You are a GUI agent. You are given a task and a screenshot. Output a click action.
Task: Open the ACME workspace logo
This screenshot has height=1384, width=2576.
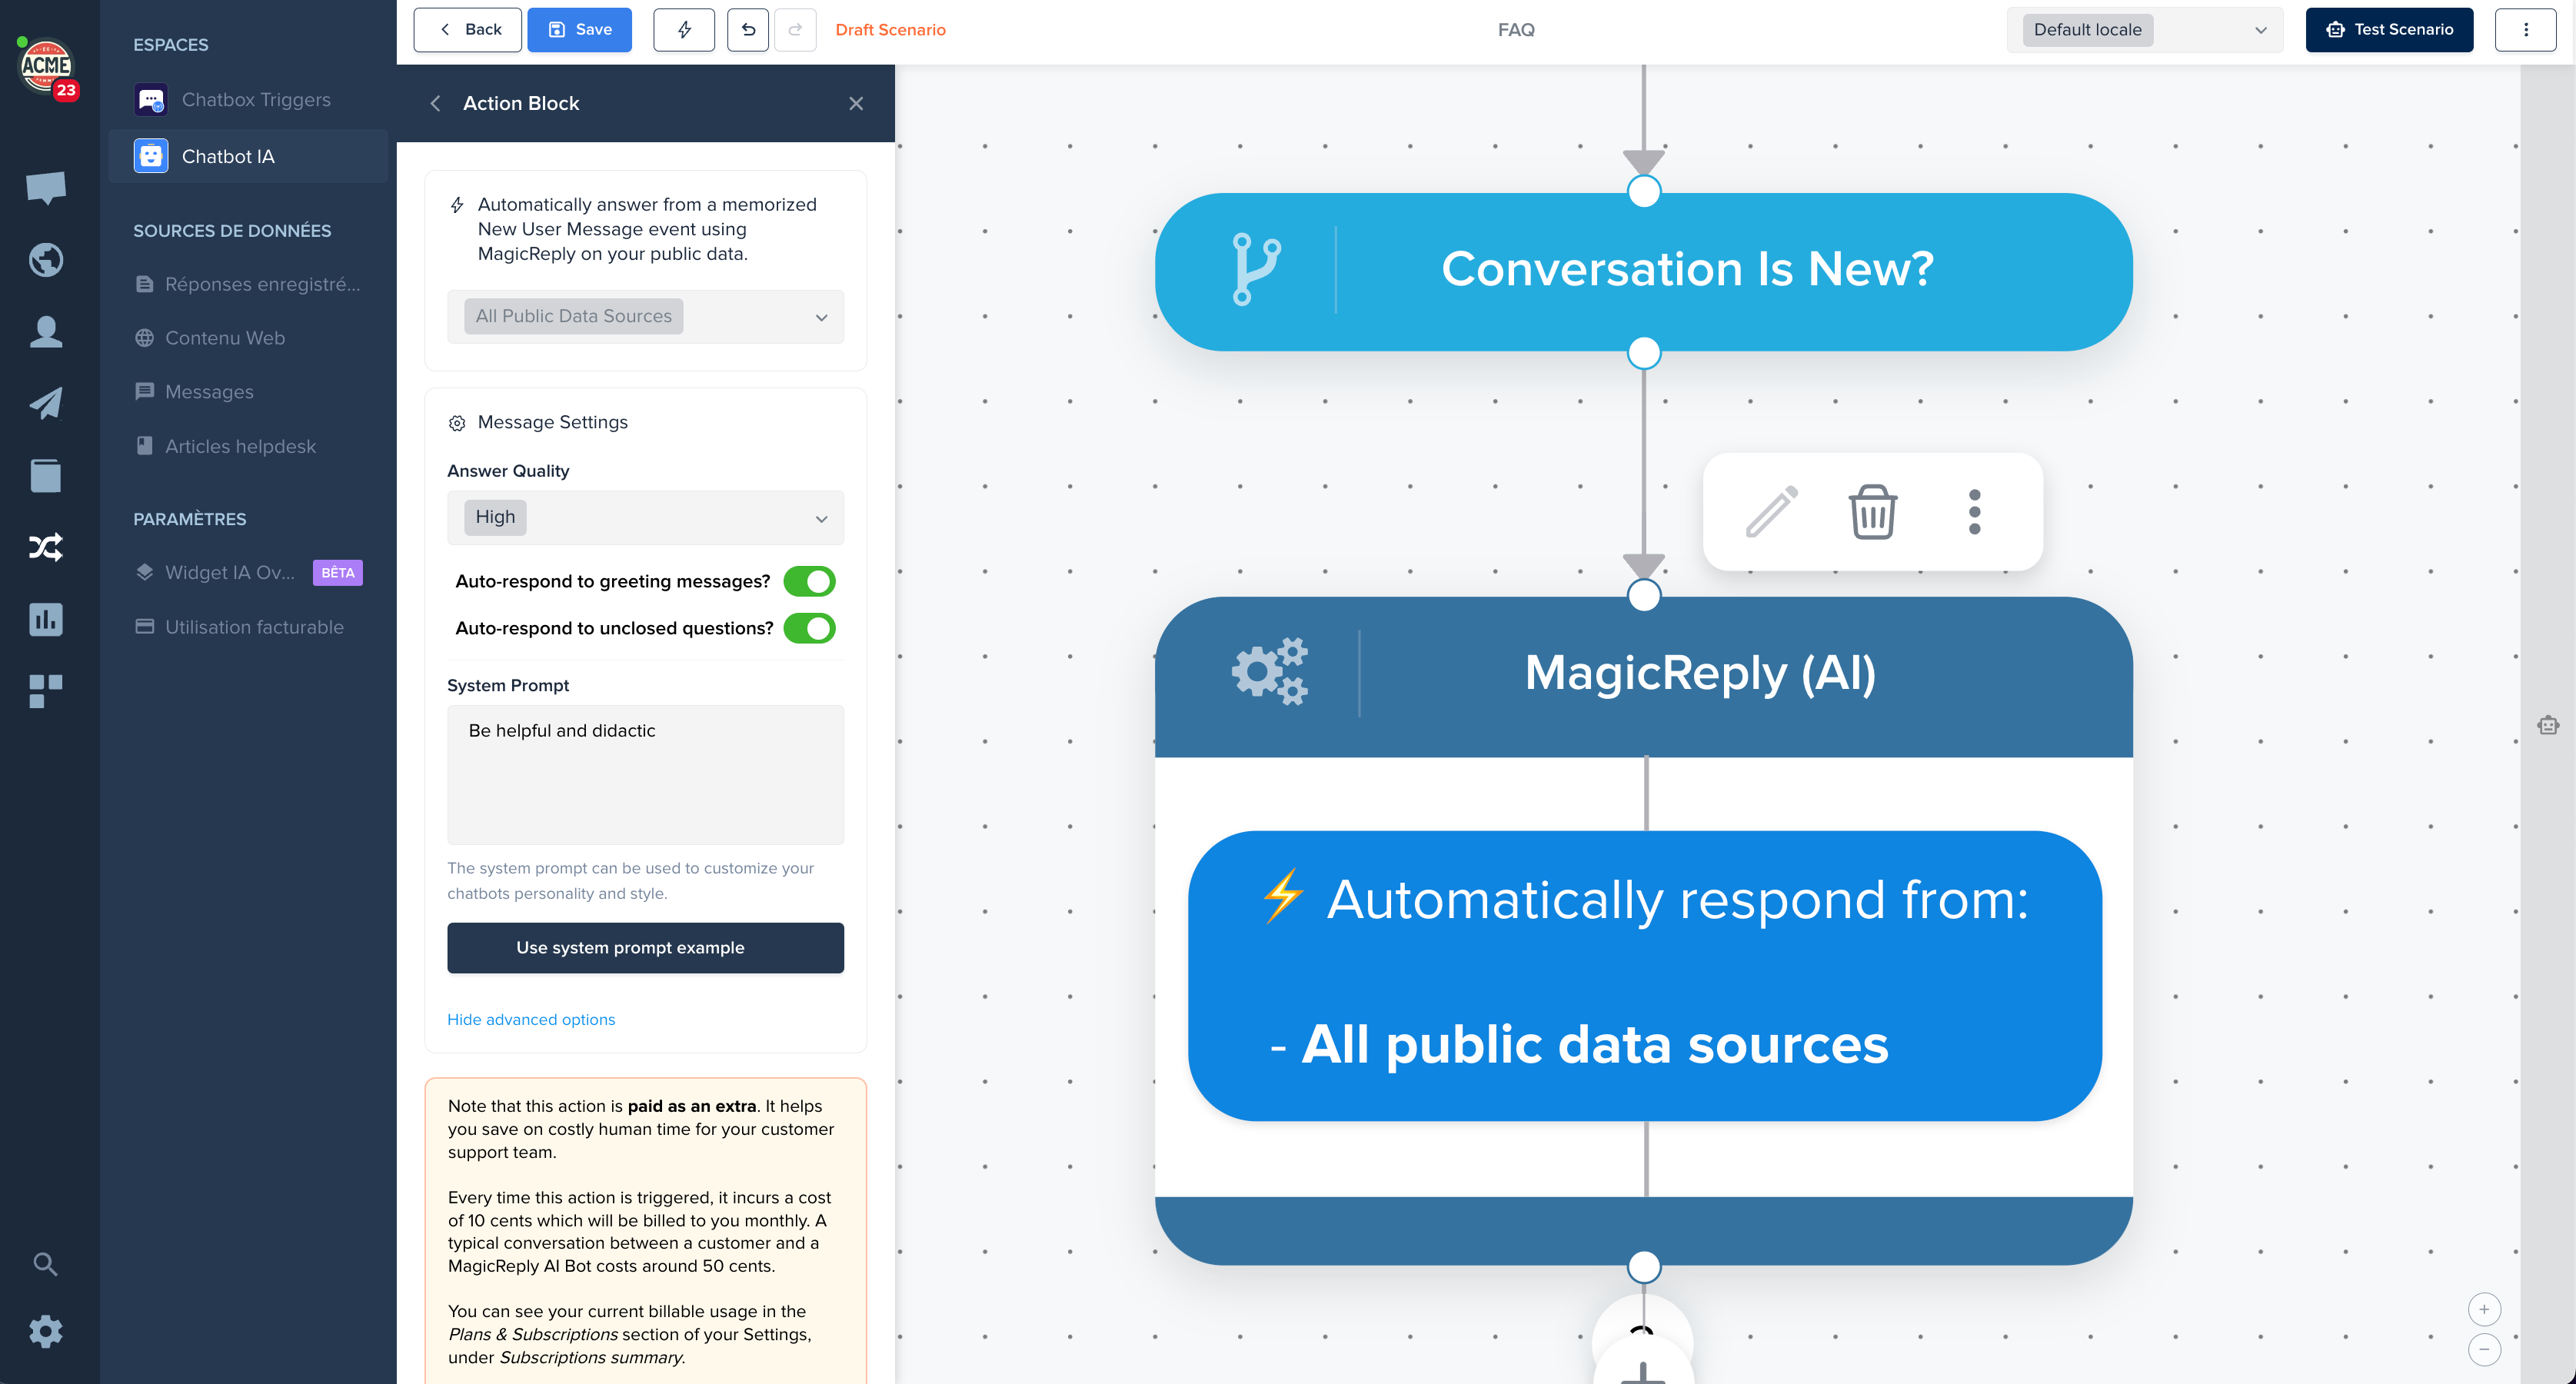click(x=46, y=66)
